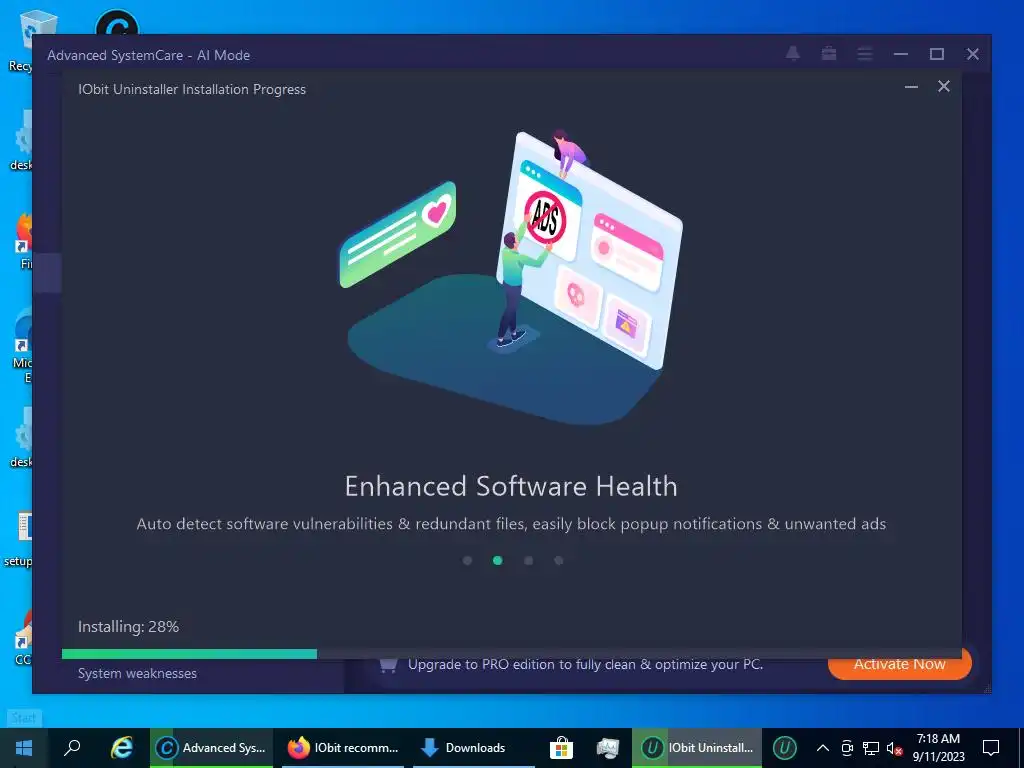
Task: Switch to Advanced SystemCare taskbar button
Action: [212, 748]
